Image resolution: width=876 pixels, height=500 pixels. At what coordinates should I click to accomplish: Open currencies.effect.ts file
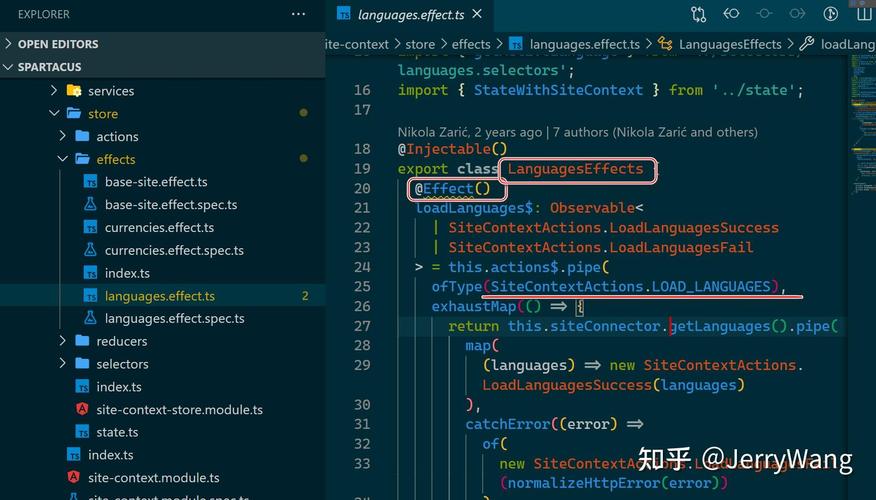pyautogui.click(x=159, y=227)
